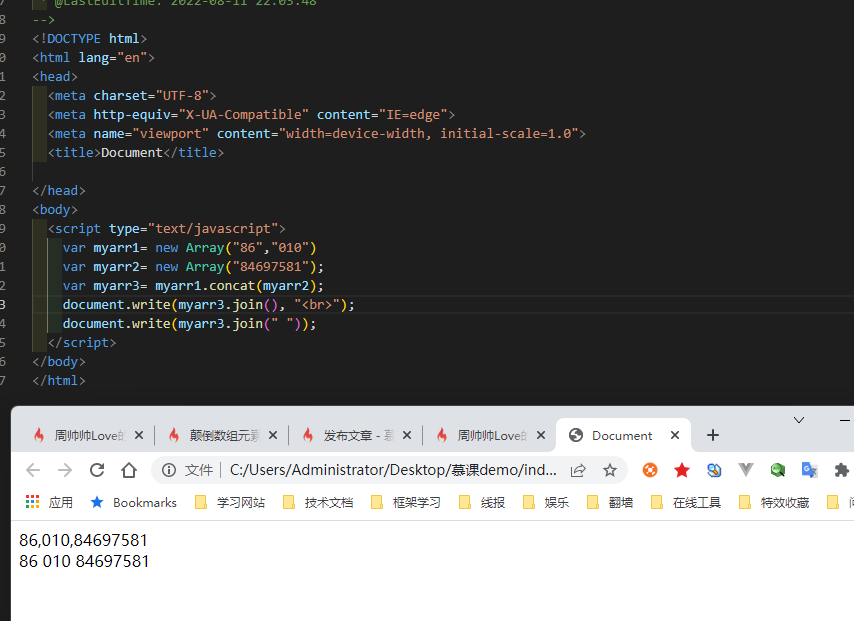854x621 pixels.
Task: Close the fourth 周帅帅Love tab
Action: point(541,435)
